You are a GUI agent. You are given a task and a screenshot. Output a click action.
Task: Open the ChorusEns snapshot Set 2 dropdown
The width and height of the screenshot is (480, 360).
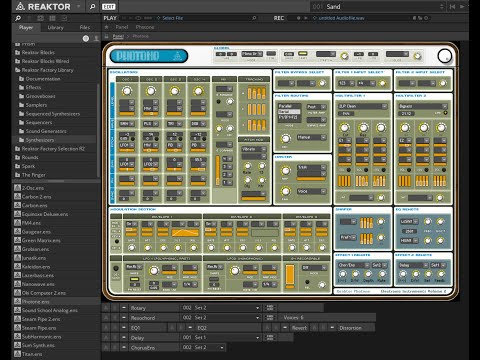(x=203, y=348)
